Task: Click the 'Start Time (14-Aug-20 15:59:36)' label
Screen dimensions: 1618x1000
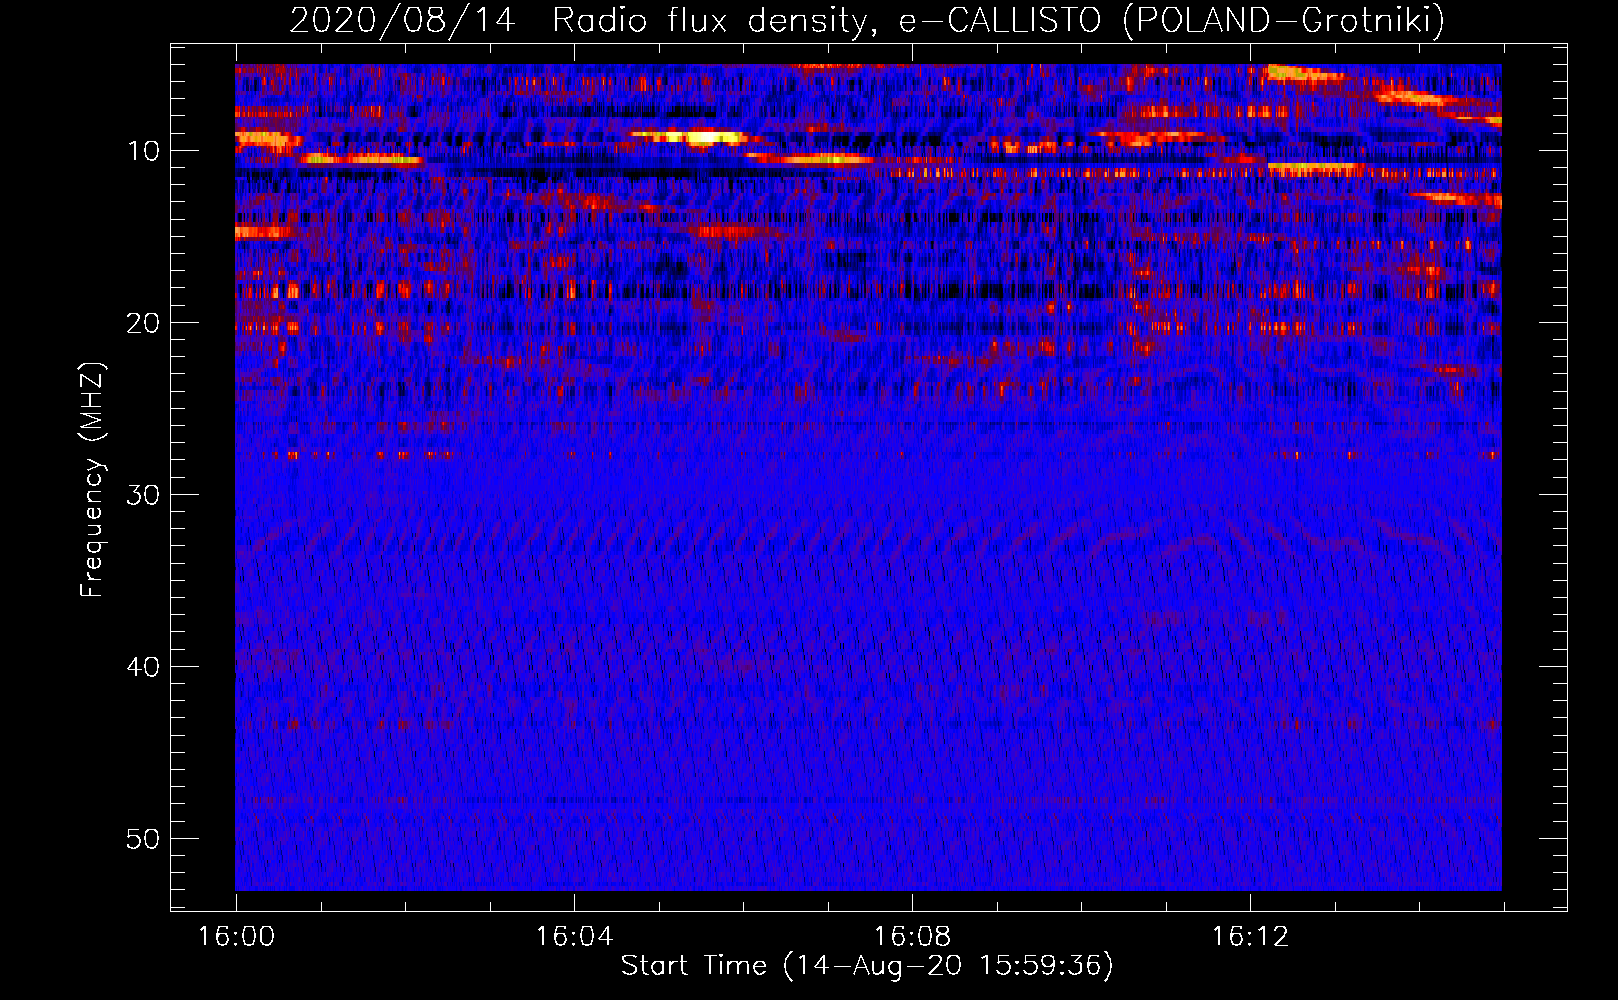Action: point(867,966)
